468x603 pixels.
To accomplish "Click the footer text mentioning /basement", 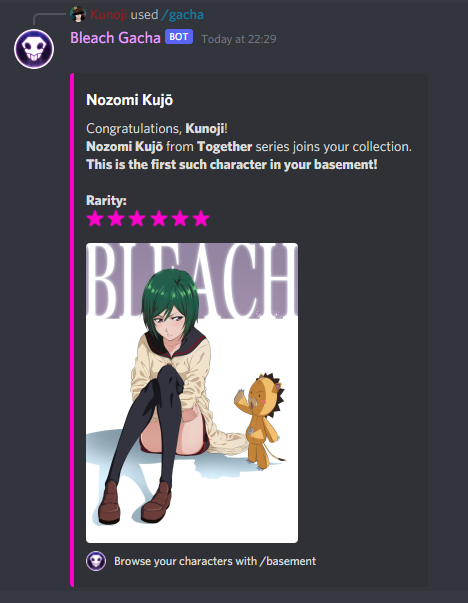I will coord(215,561).
